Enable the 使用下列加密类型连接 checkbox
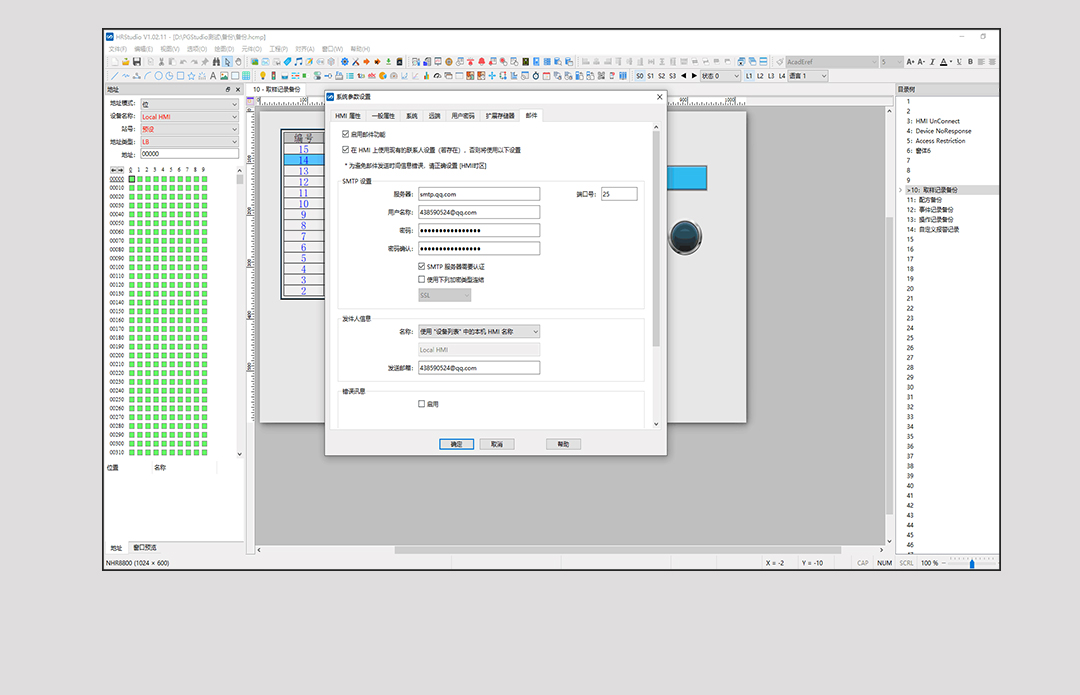The image size is (1080, 695). (421, 280)
